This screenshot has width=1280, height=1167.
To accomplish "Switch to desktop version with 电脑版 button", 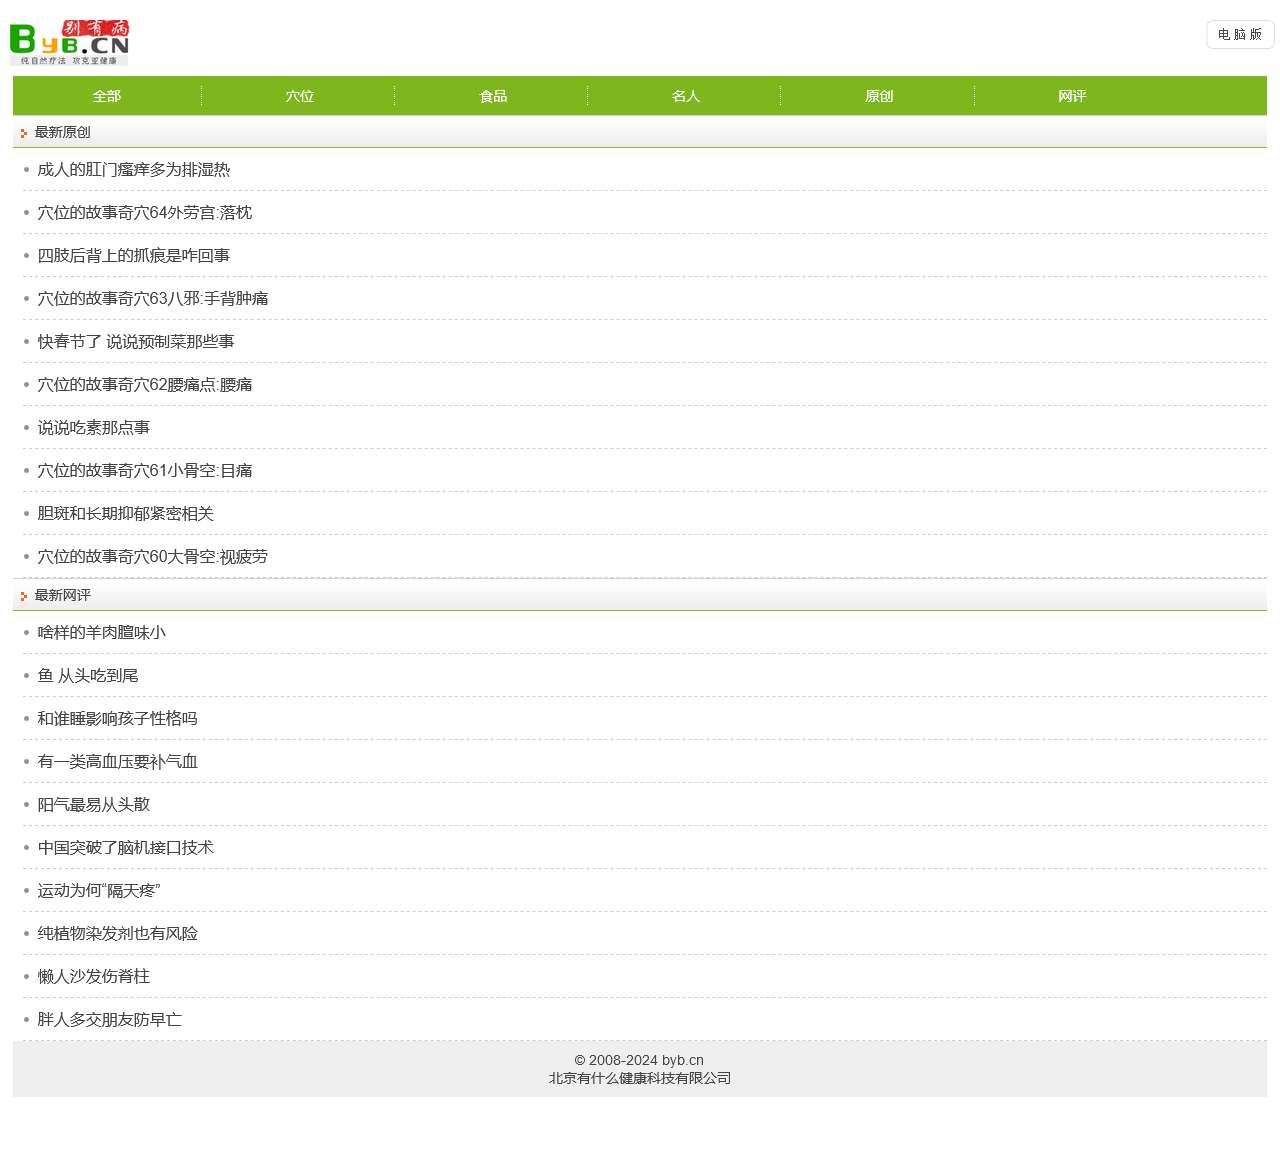I will coord(1240,34).
